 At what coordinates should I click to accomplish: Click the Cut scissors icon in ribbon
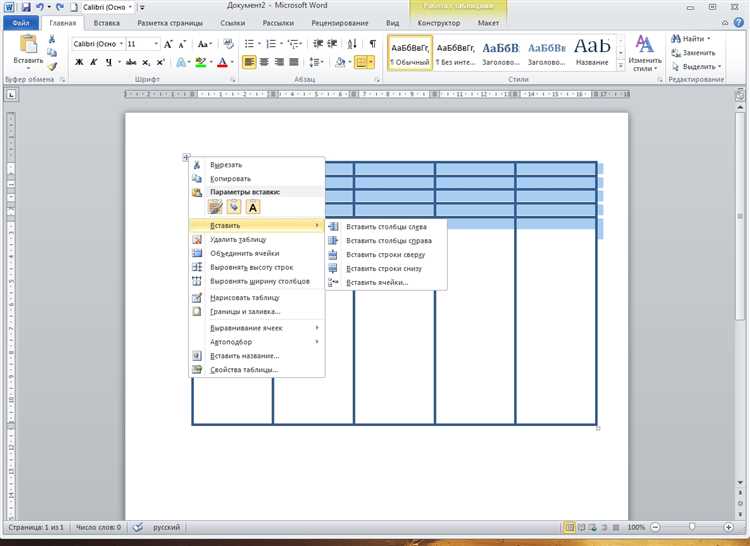[x=52, y=39]
